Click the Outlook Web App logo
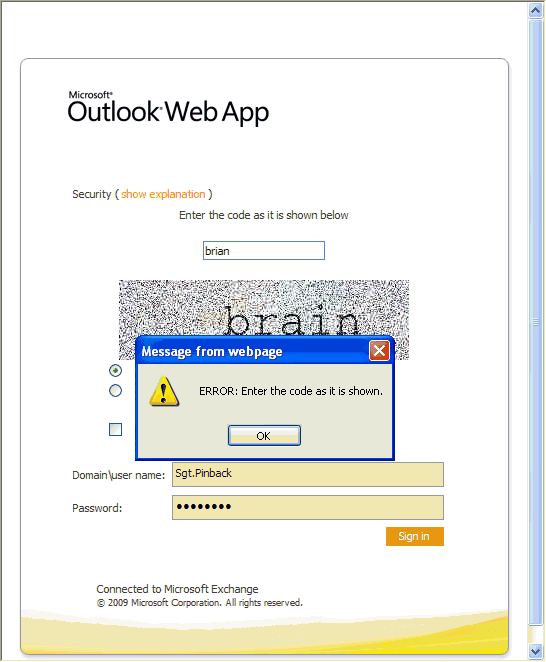 [168, 107]
